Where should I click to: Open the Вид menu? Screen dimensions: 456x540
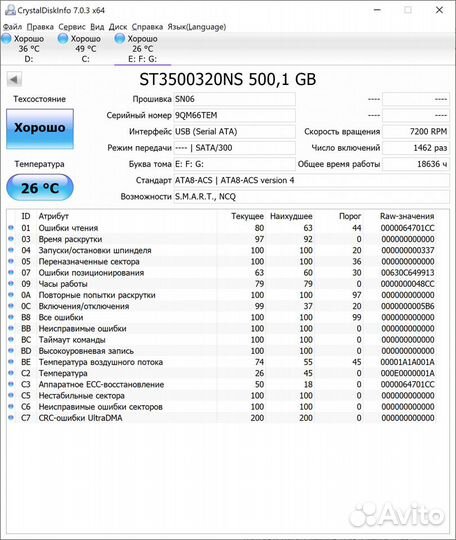(97, 27)
